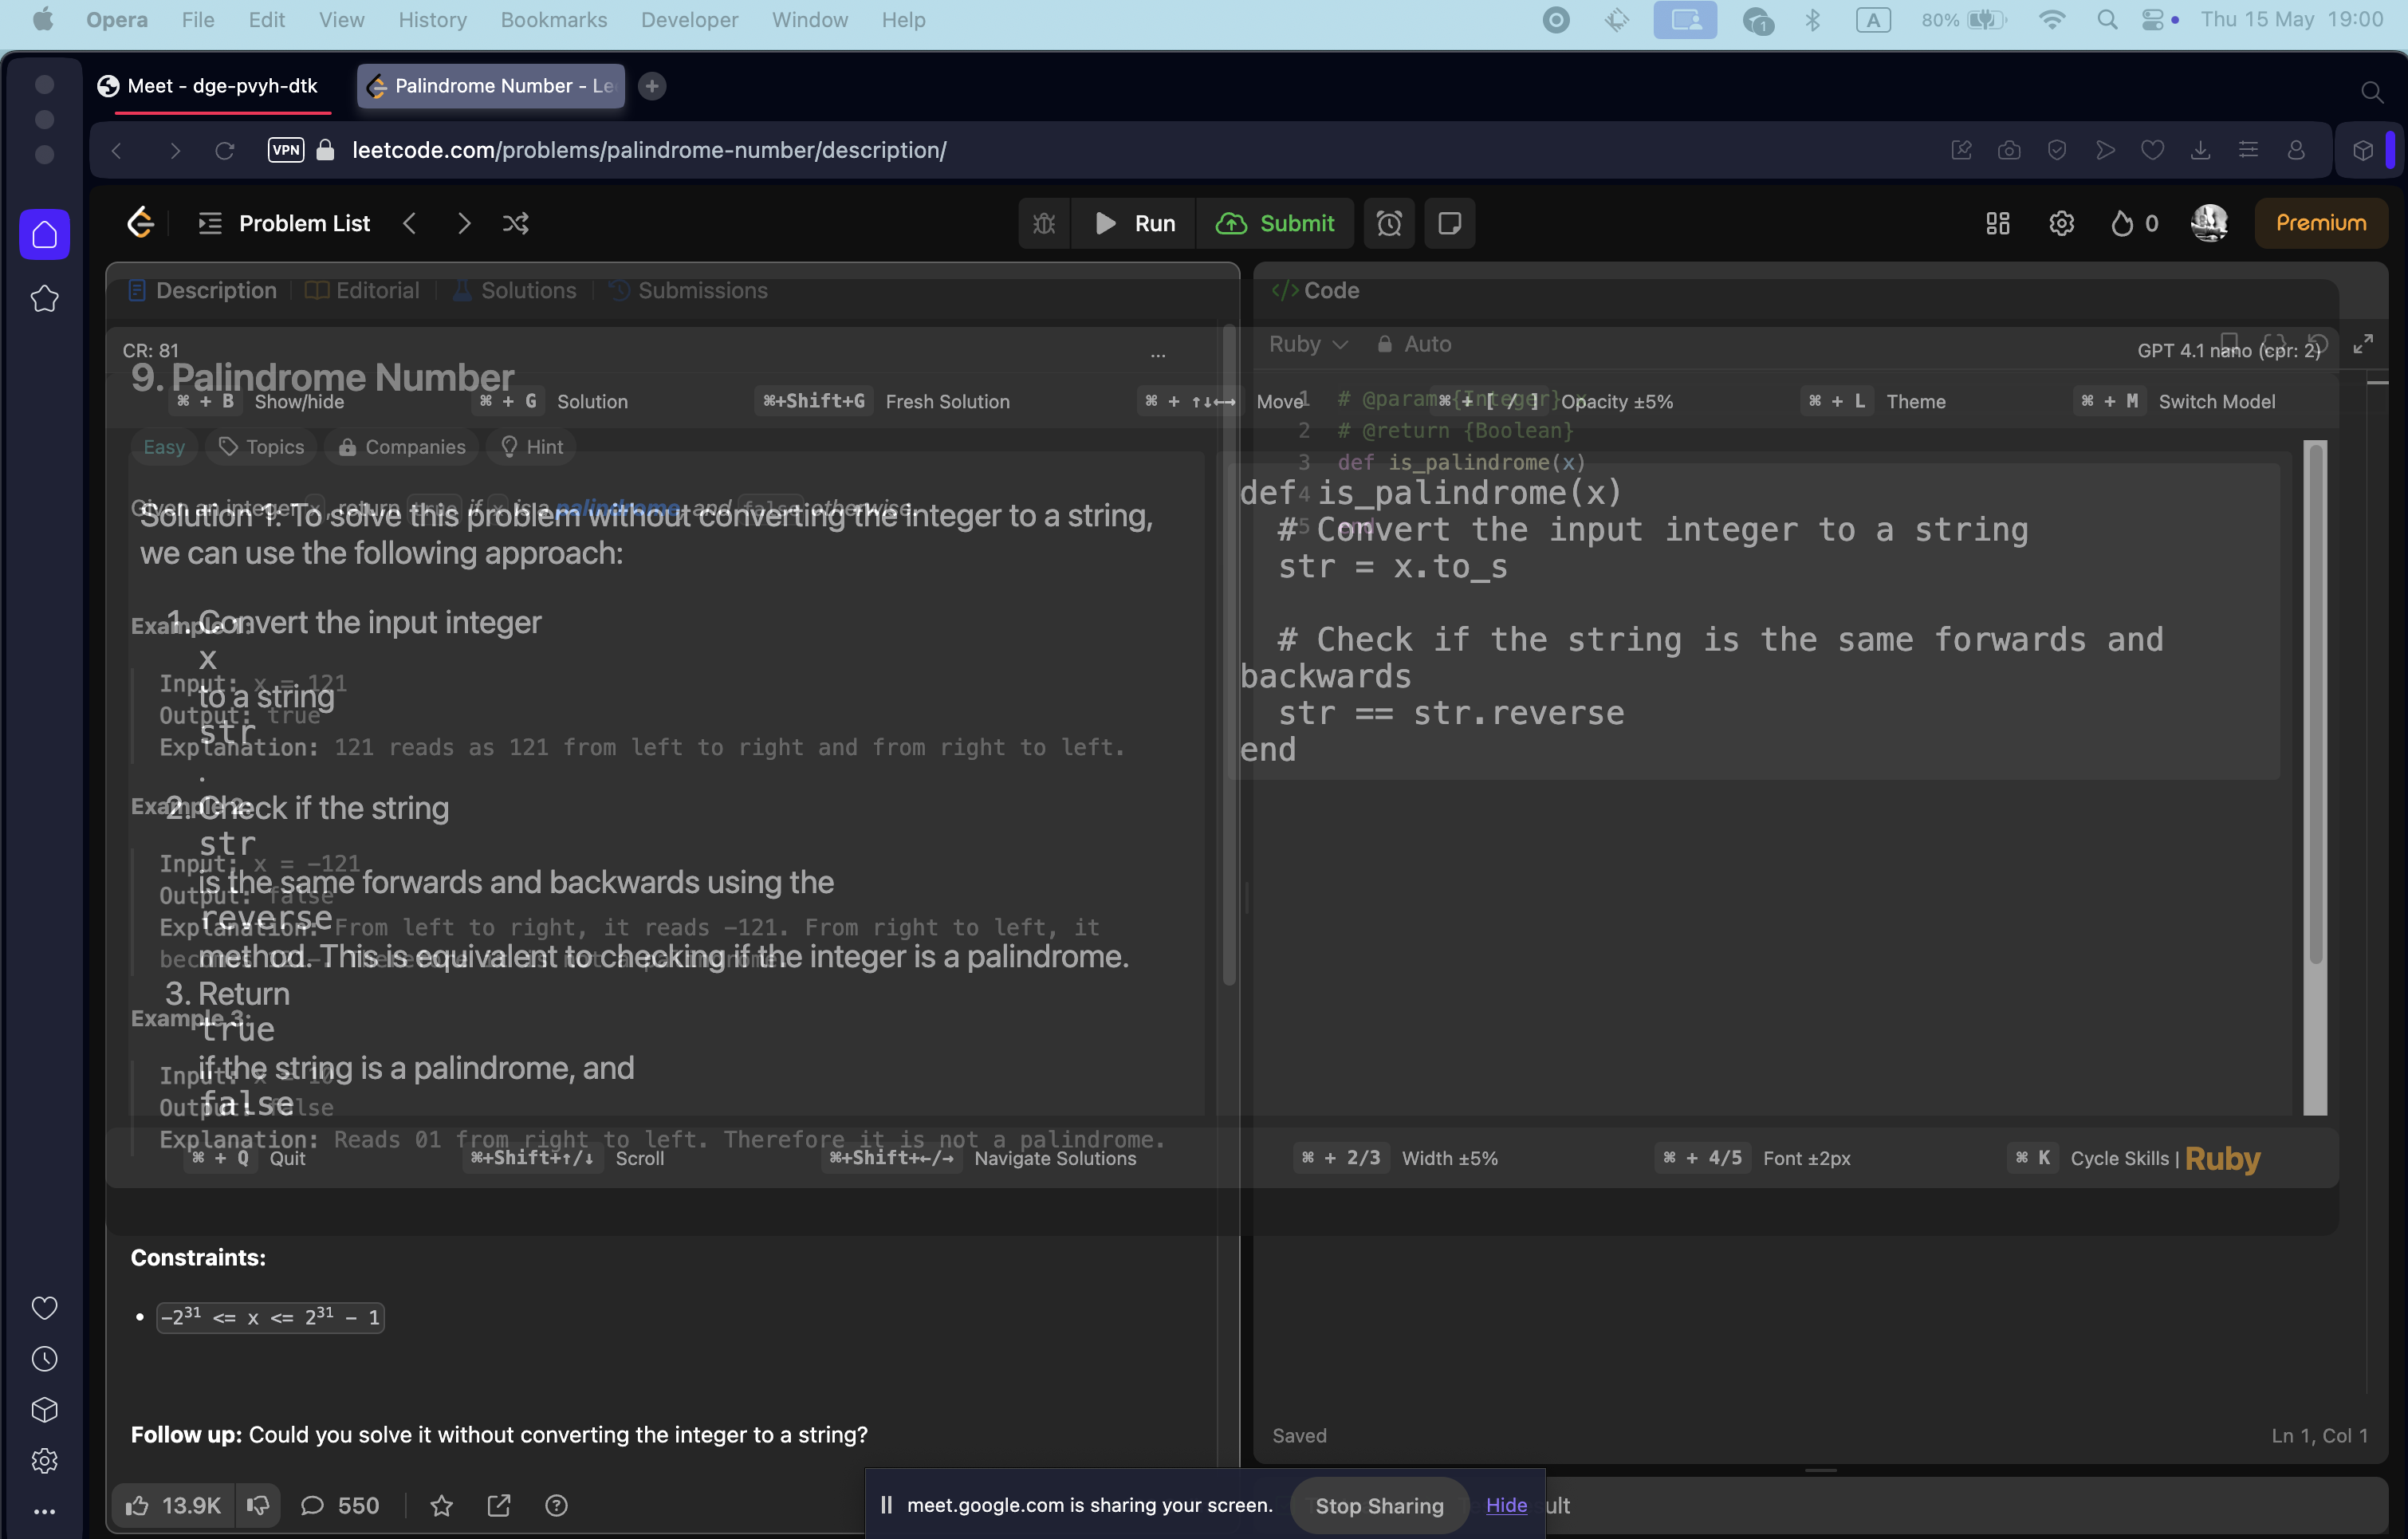2408x1539 pixels.
Task: Expand the Hint tag
Action: (x=531, y=447)
